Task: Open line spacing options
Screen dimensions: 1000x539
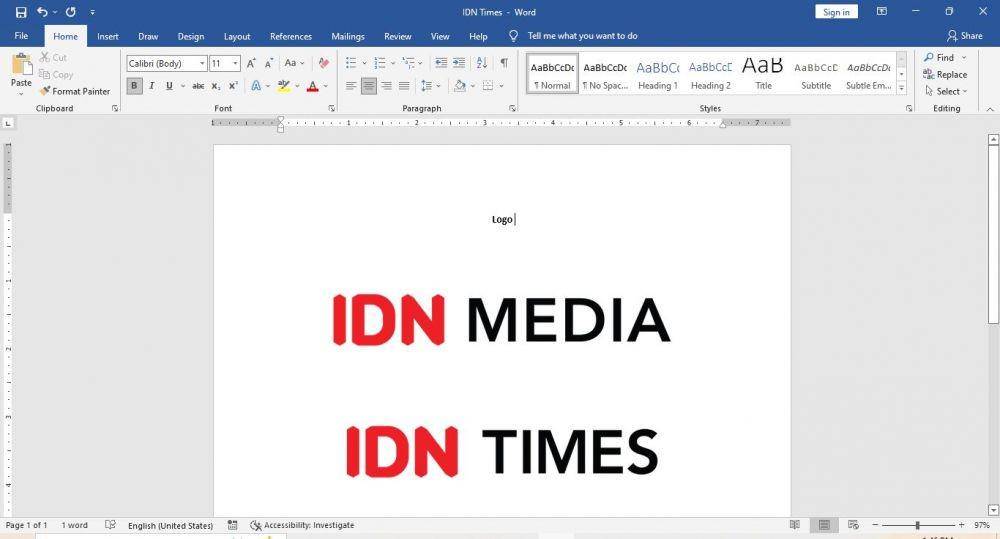Action: [430, 85]
